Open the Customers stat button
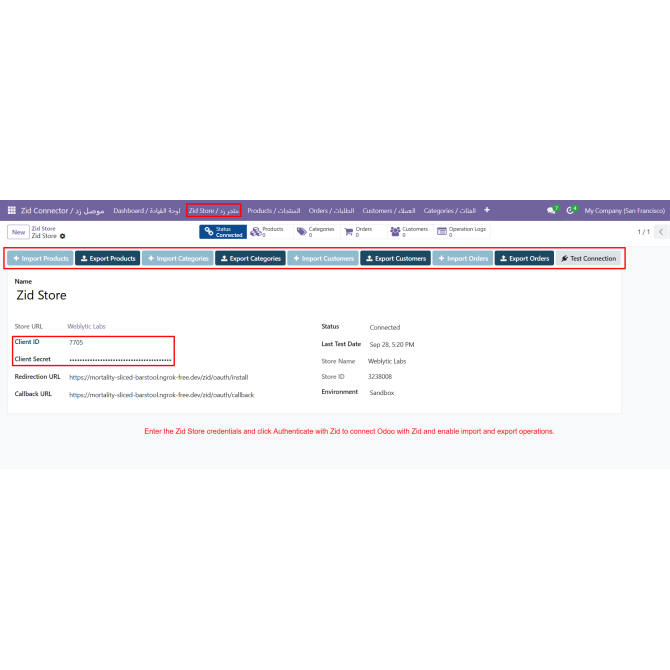The height and width of the screenshot is (670, 670). tap(410, 232)
